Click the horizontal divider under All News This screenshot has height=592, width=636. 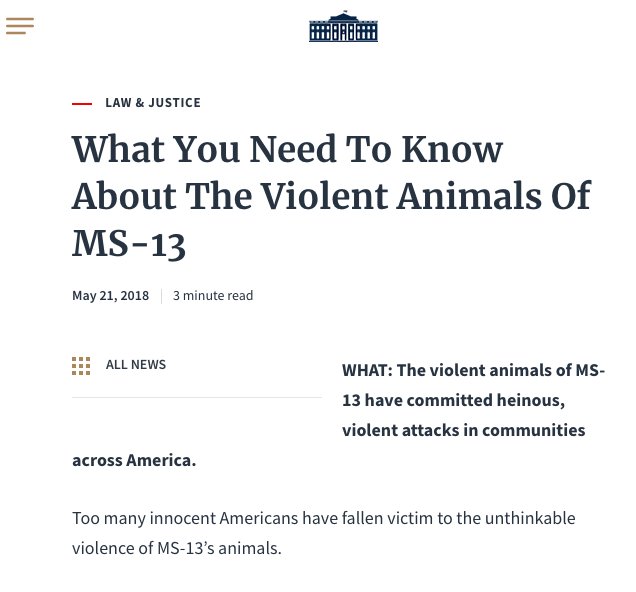197,397
